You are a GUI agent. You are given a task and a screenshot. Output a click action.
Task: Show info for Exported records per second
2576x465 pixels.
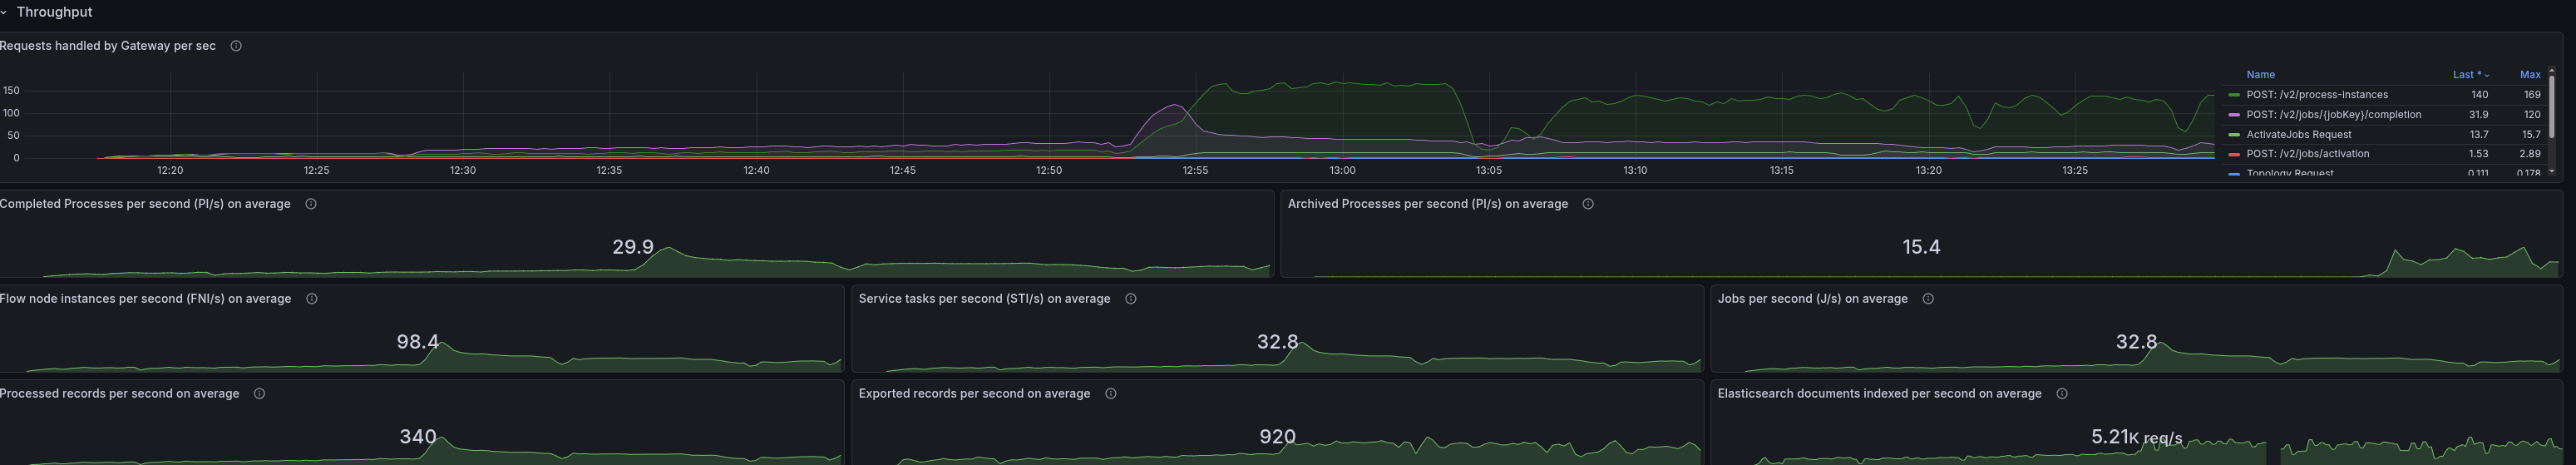point(1111,394)
